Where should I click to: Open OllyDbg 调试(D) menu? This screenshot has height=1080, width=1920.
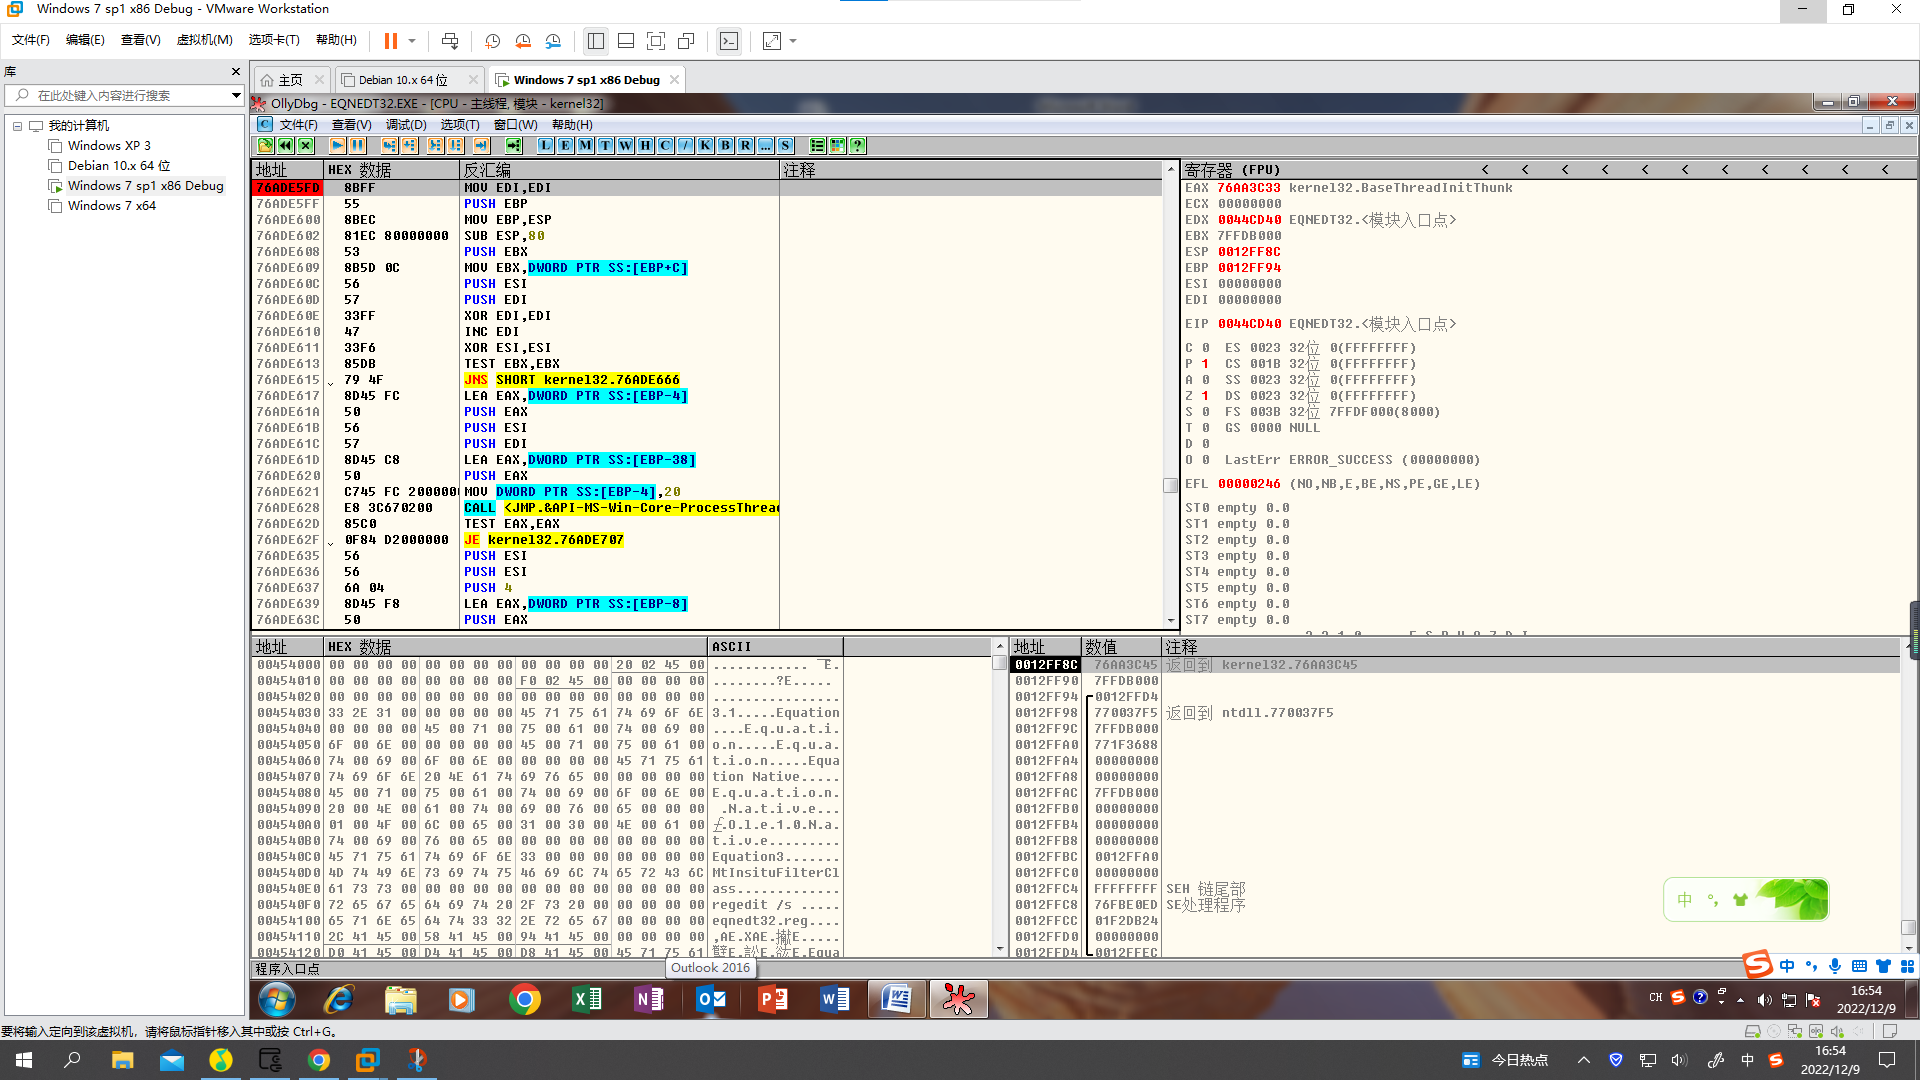click(405, 125)
